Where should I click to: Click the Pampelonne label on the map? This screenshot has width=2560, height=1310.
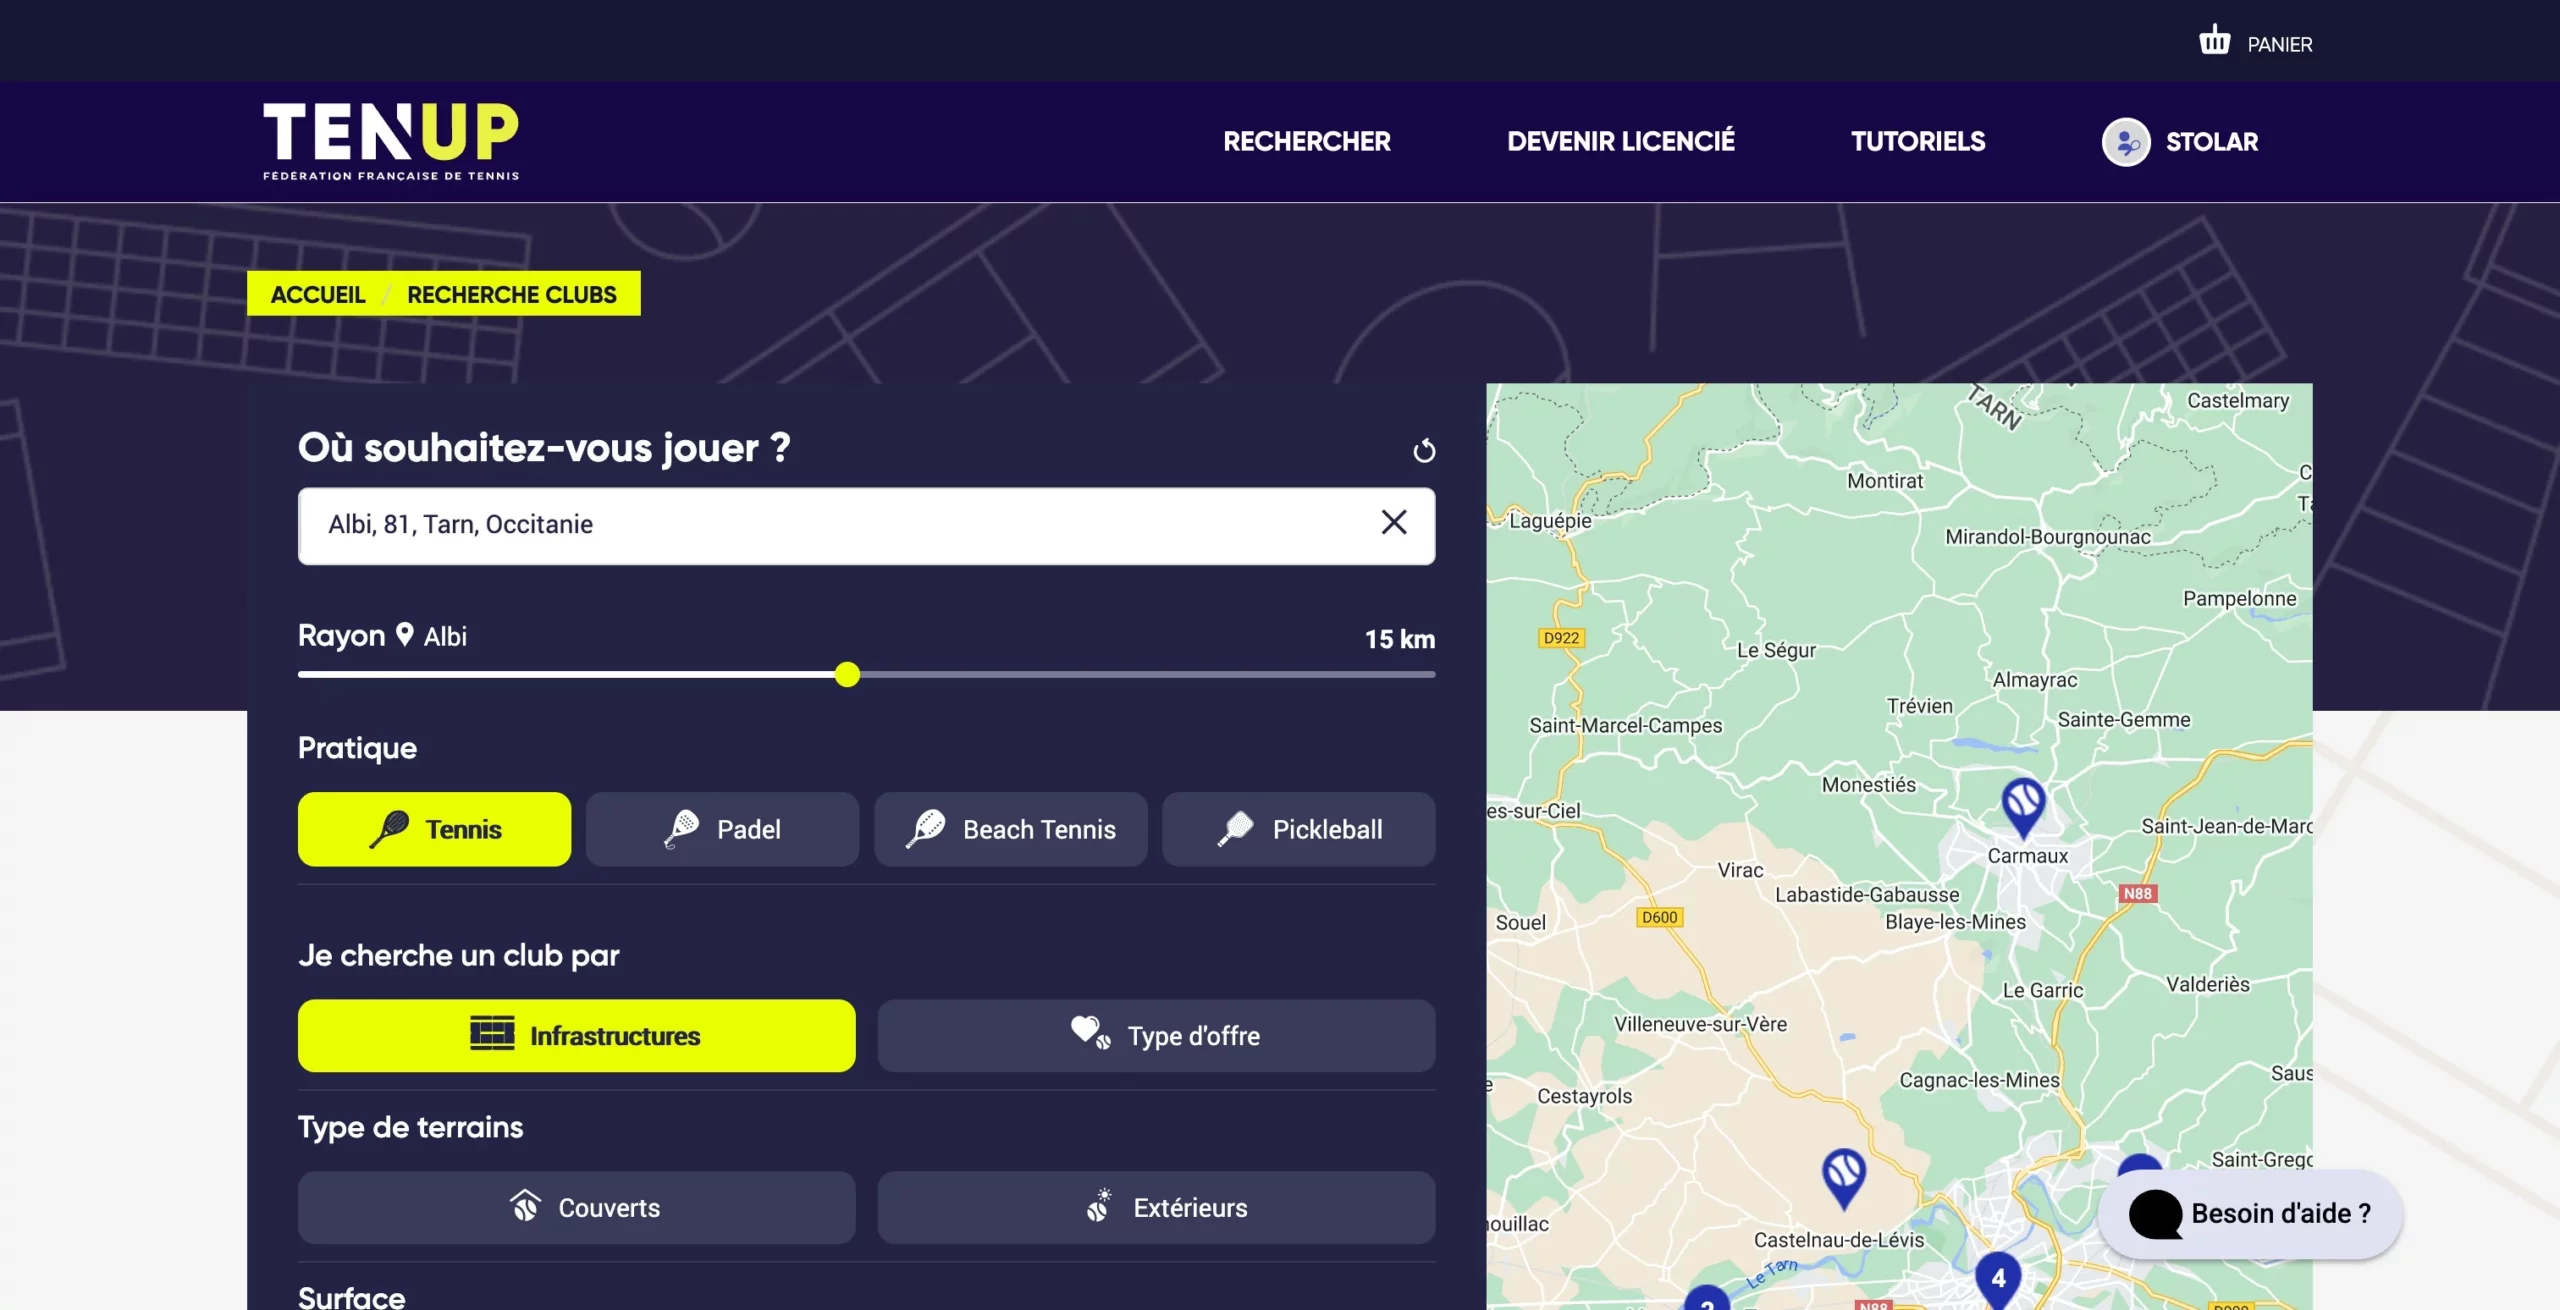[x=2239, y=598]
